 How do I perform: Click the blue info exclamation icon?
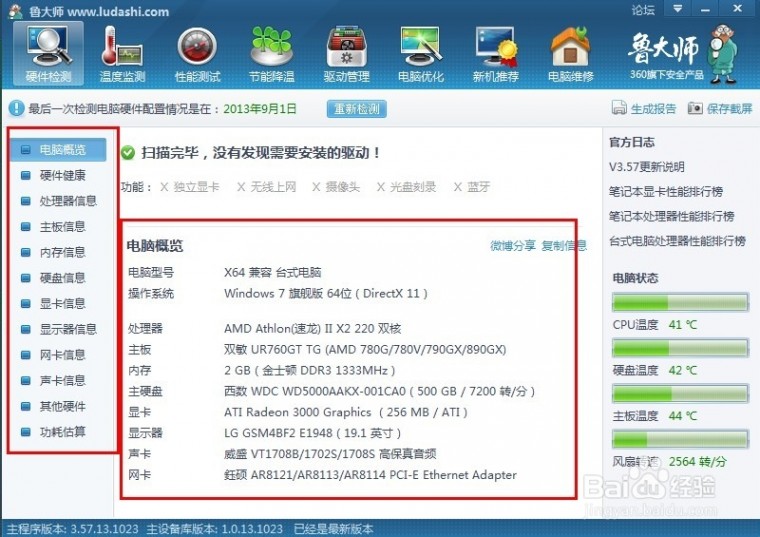[x=16, y=108]
